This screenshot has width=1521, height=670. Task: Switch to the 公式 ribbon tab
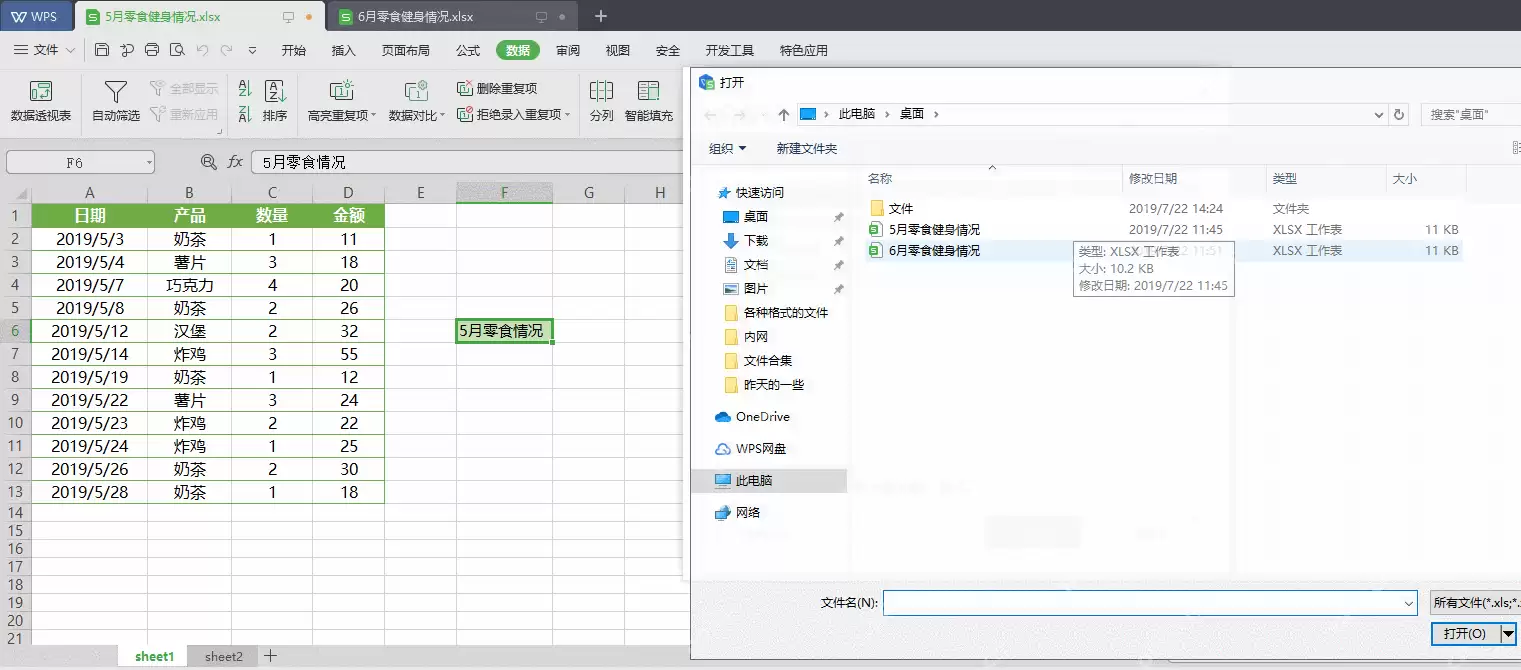pos(468,50)
